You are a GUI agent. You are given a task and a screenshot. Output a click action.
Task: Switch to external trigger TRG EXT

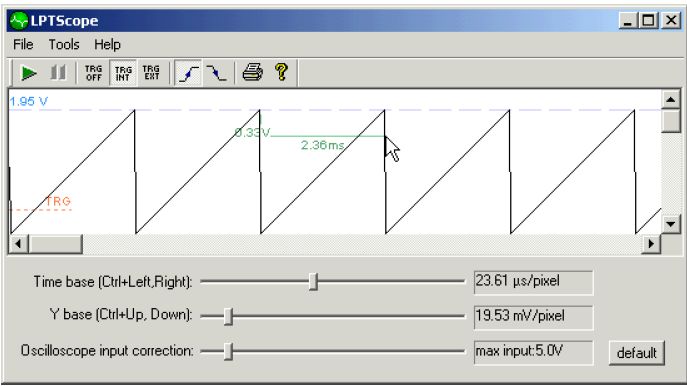[152, 73]
